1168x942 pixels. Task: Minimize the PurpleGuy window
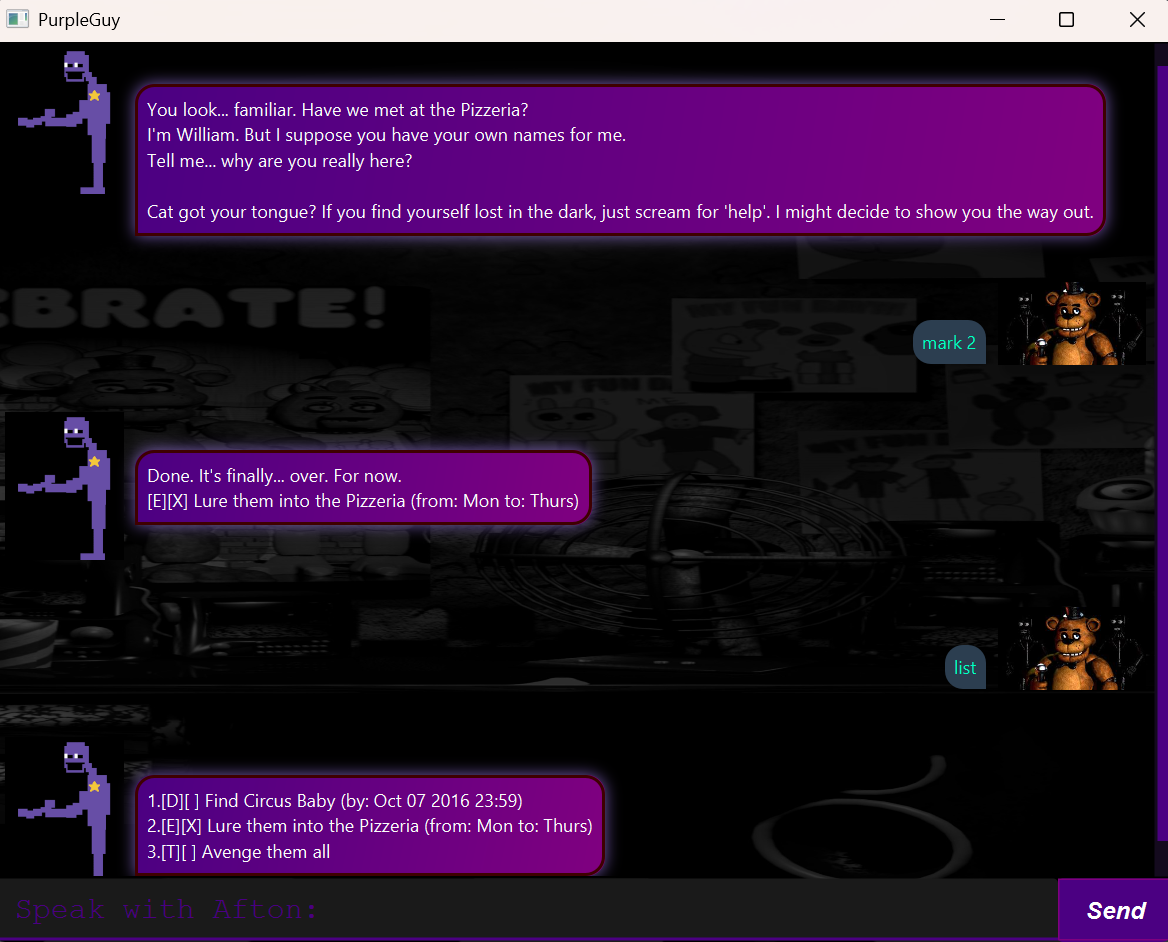click(x=997, y=19)
